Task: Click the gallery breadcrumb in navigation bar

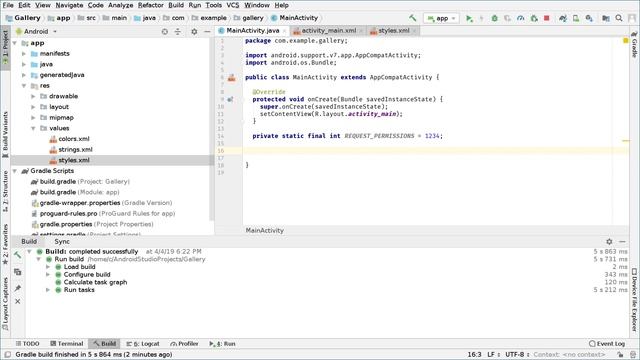Action: coord(249,18)
